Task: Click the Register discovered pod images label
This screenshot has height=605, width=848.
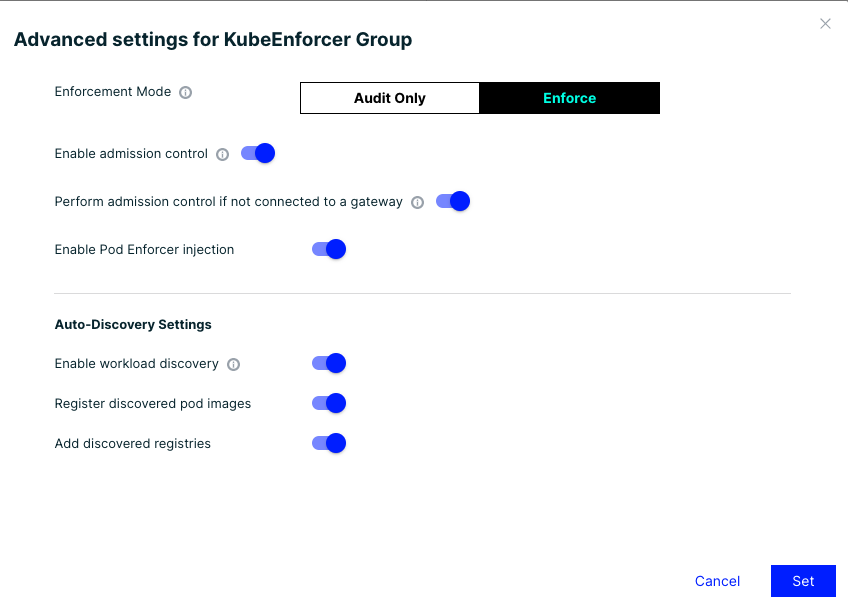Action: tap(152, 403)
